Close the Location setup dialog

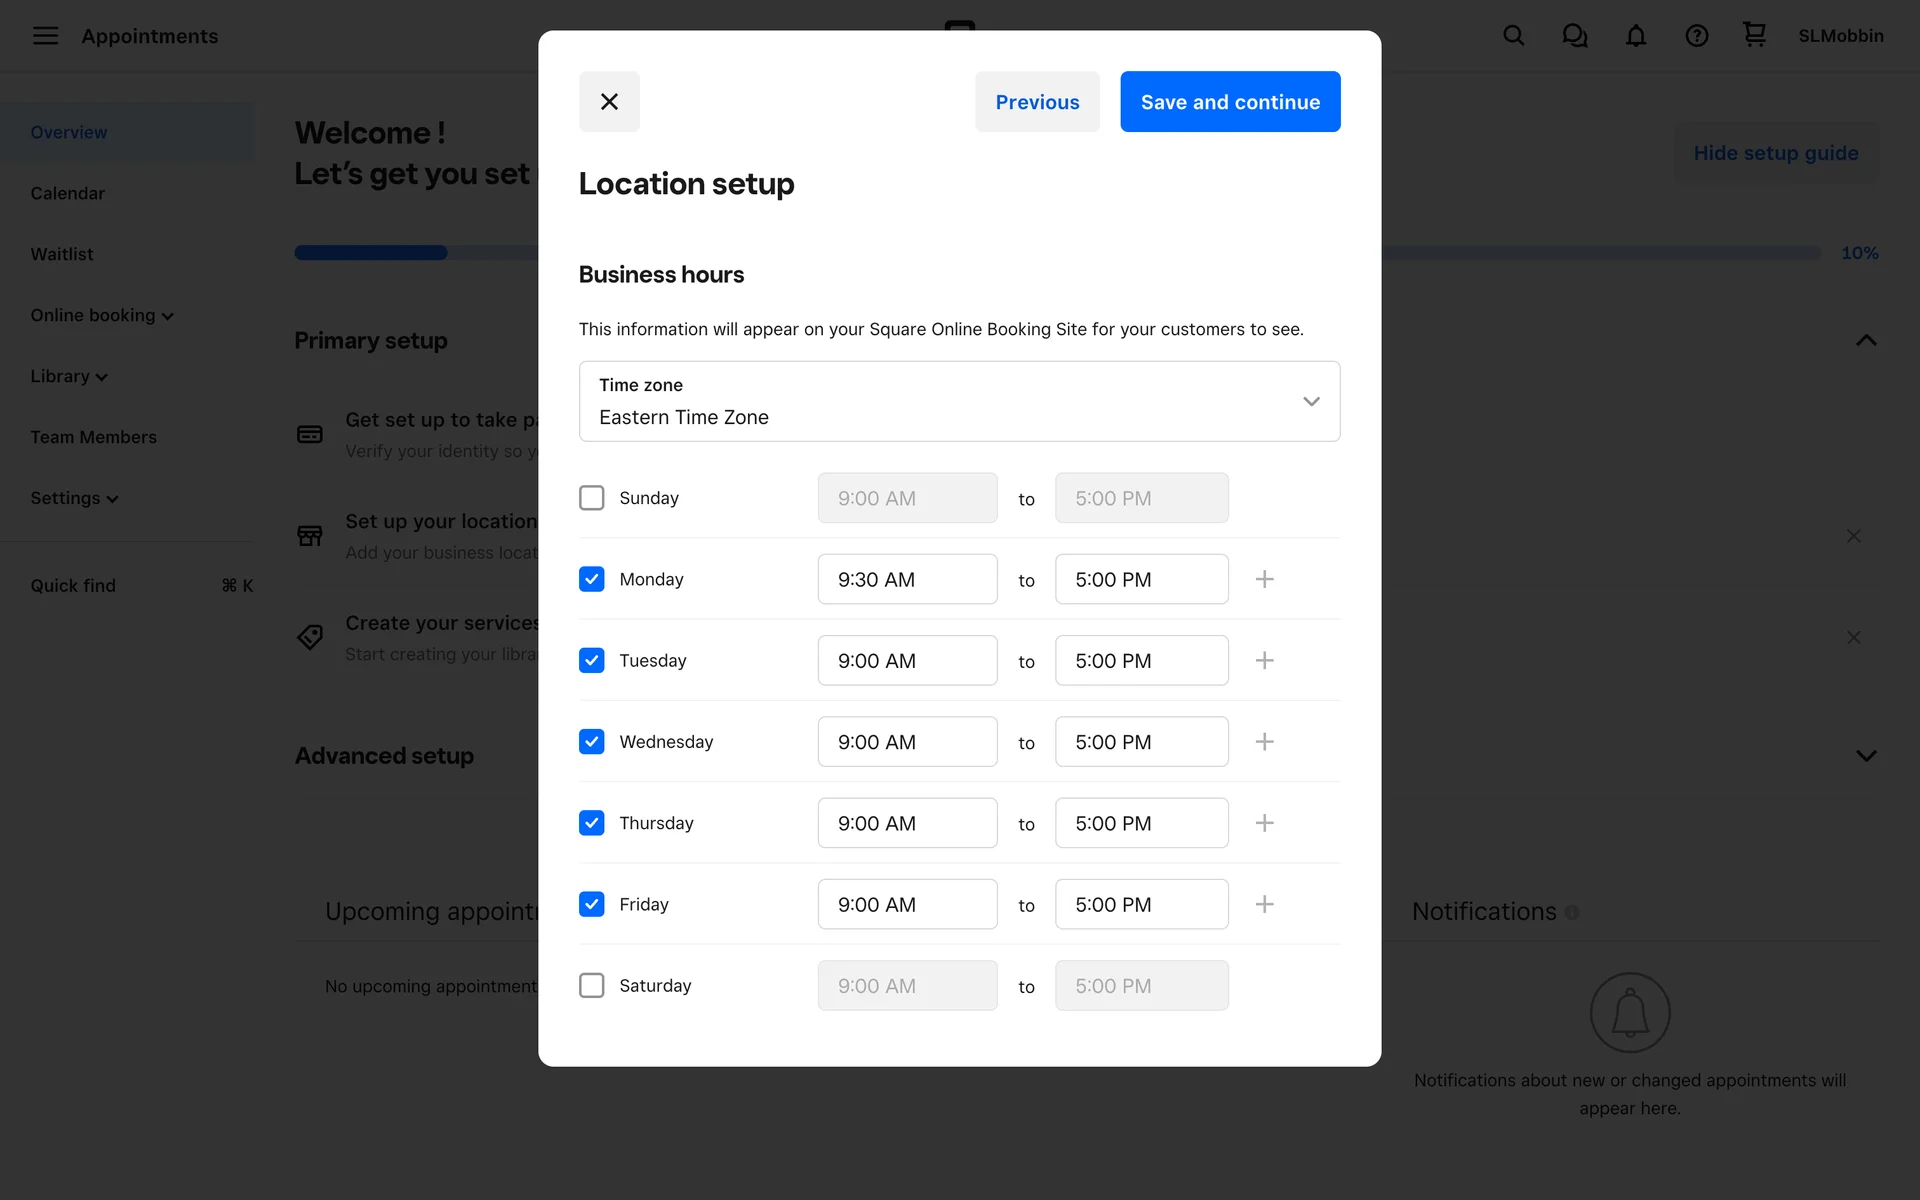(x=609, y=101)
